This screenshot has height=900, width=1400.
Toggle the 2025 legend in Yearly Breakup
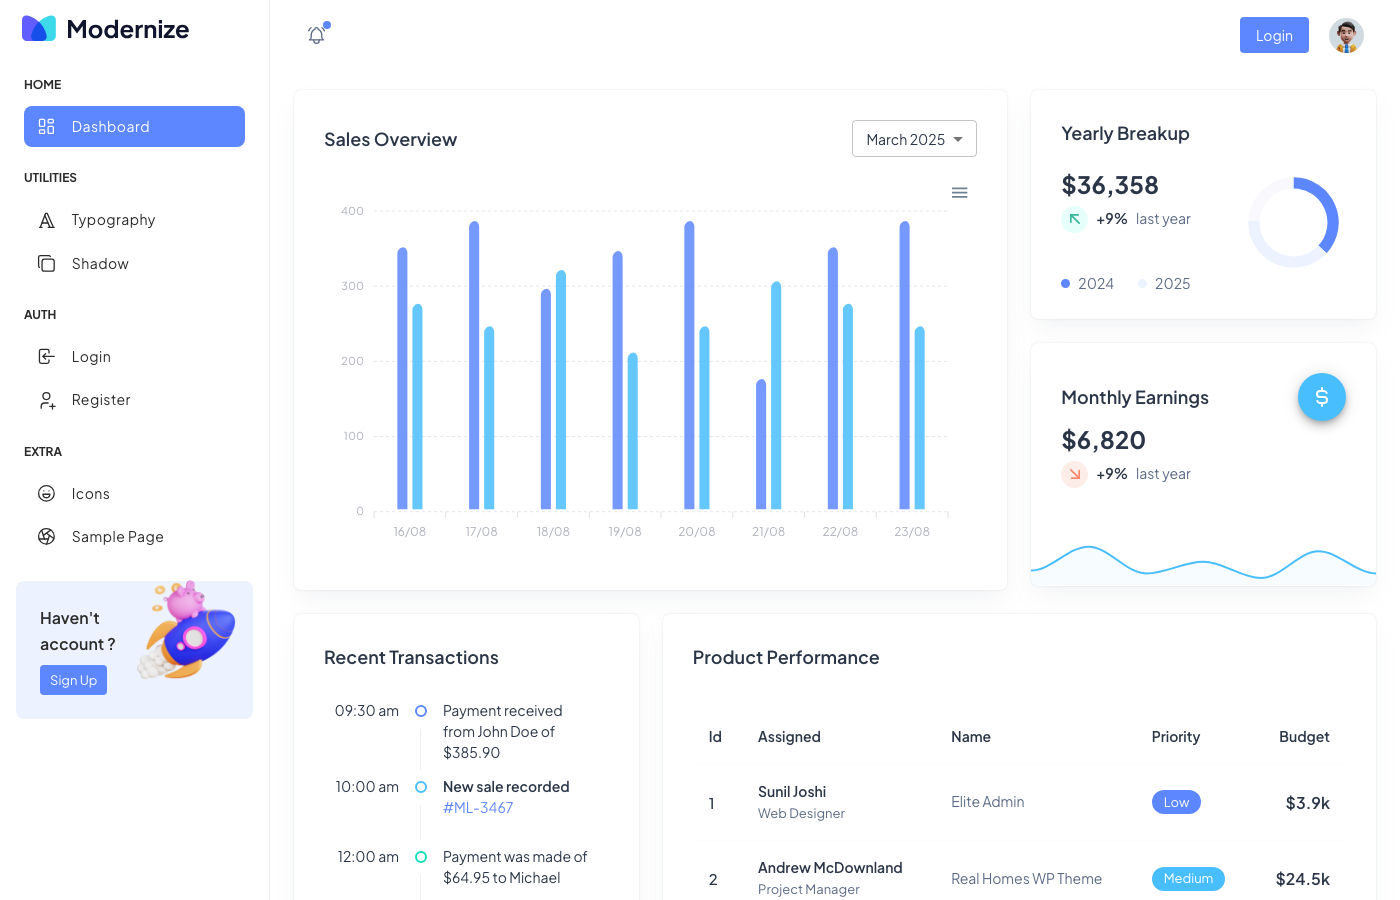coord(1164,283)
